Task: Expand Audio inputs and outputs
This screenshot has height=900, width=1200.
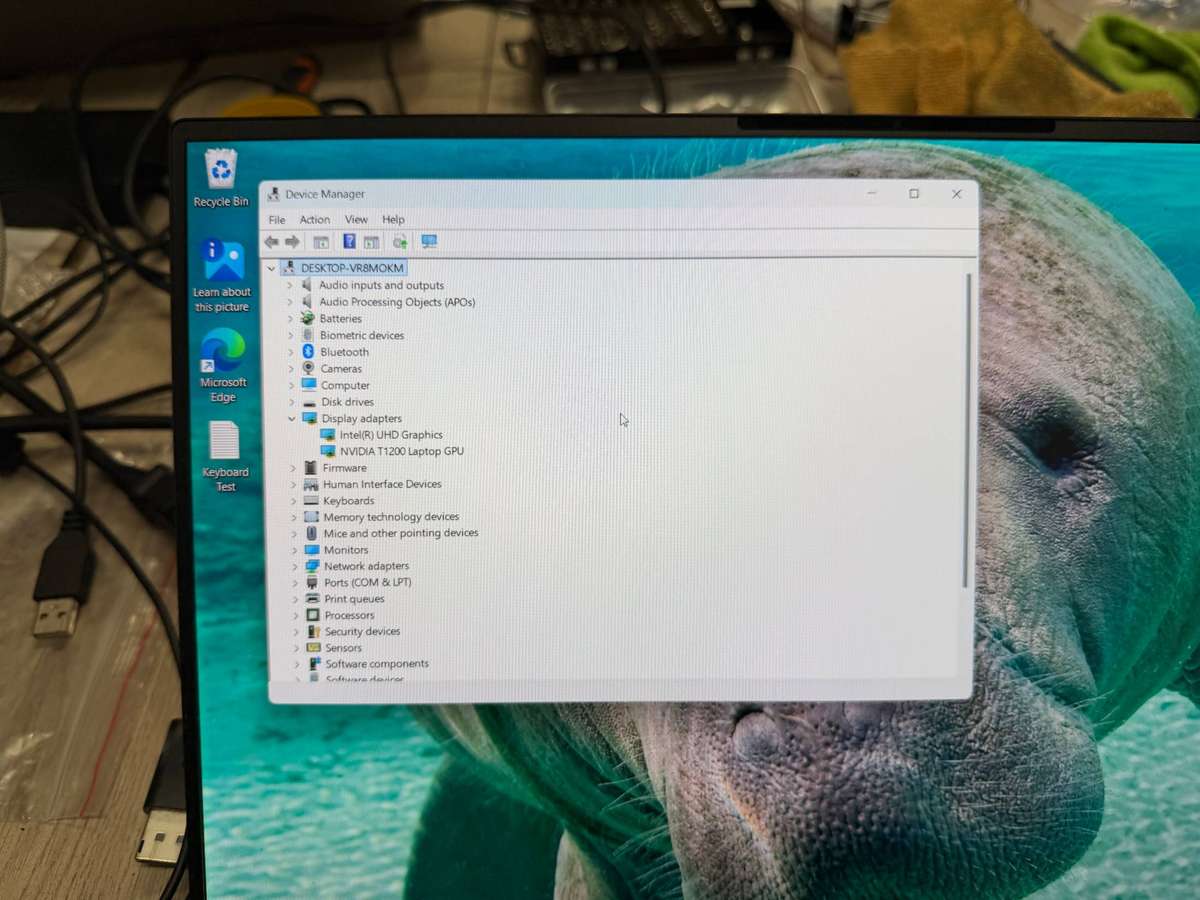Action: click(x=291, y=286)
